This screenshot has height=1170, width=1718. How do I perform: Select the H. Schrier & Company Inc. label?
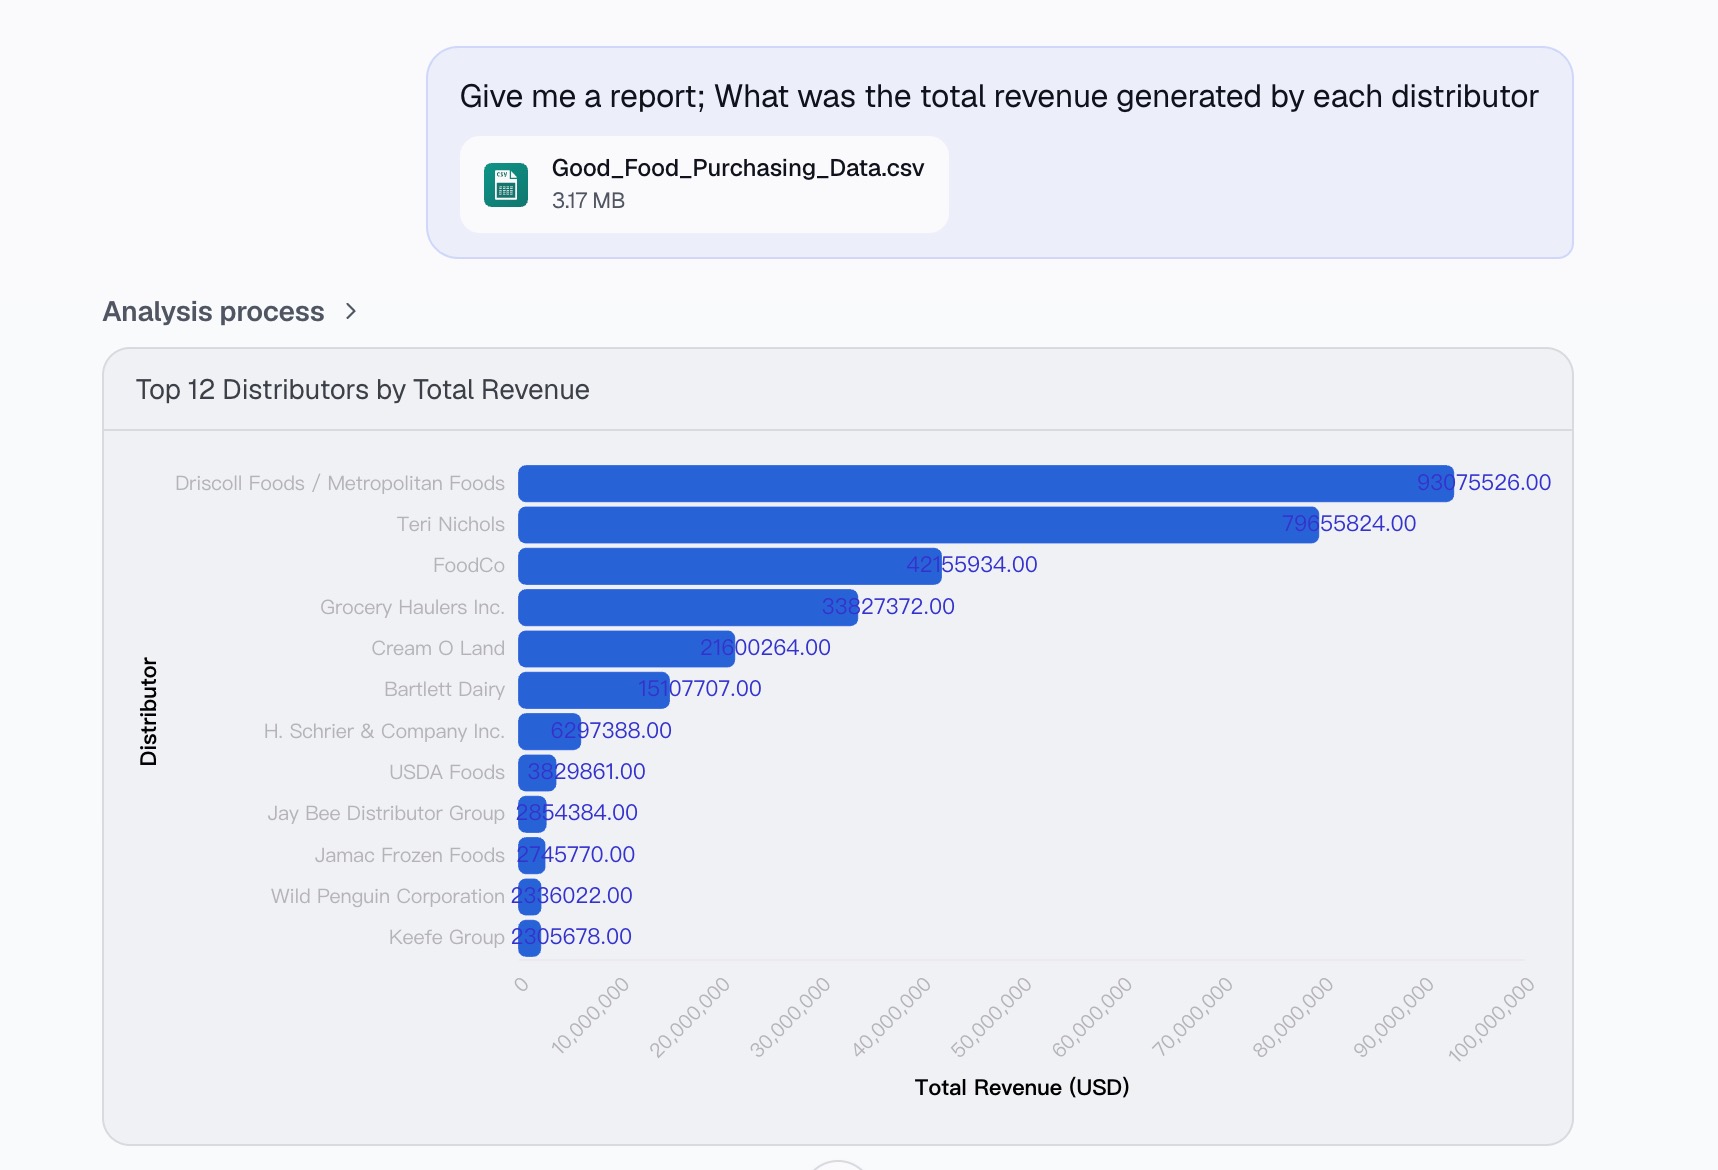click(x=384, y=731)
